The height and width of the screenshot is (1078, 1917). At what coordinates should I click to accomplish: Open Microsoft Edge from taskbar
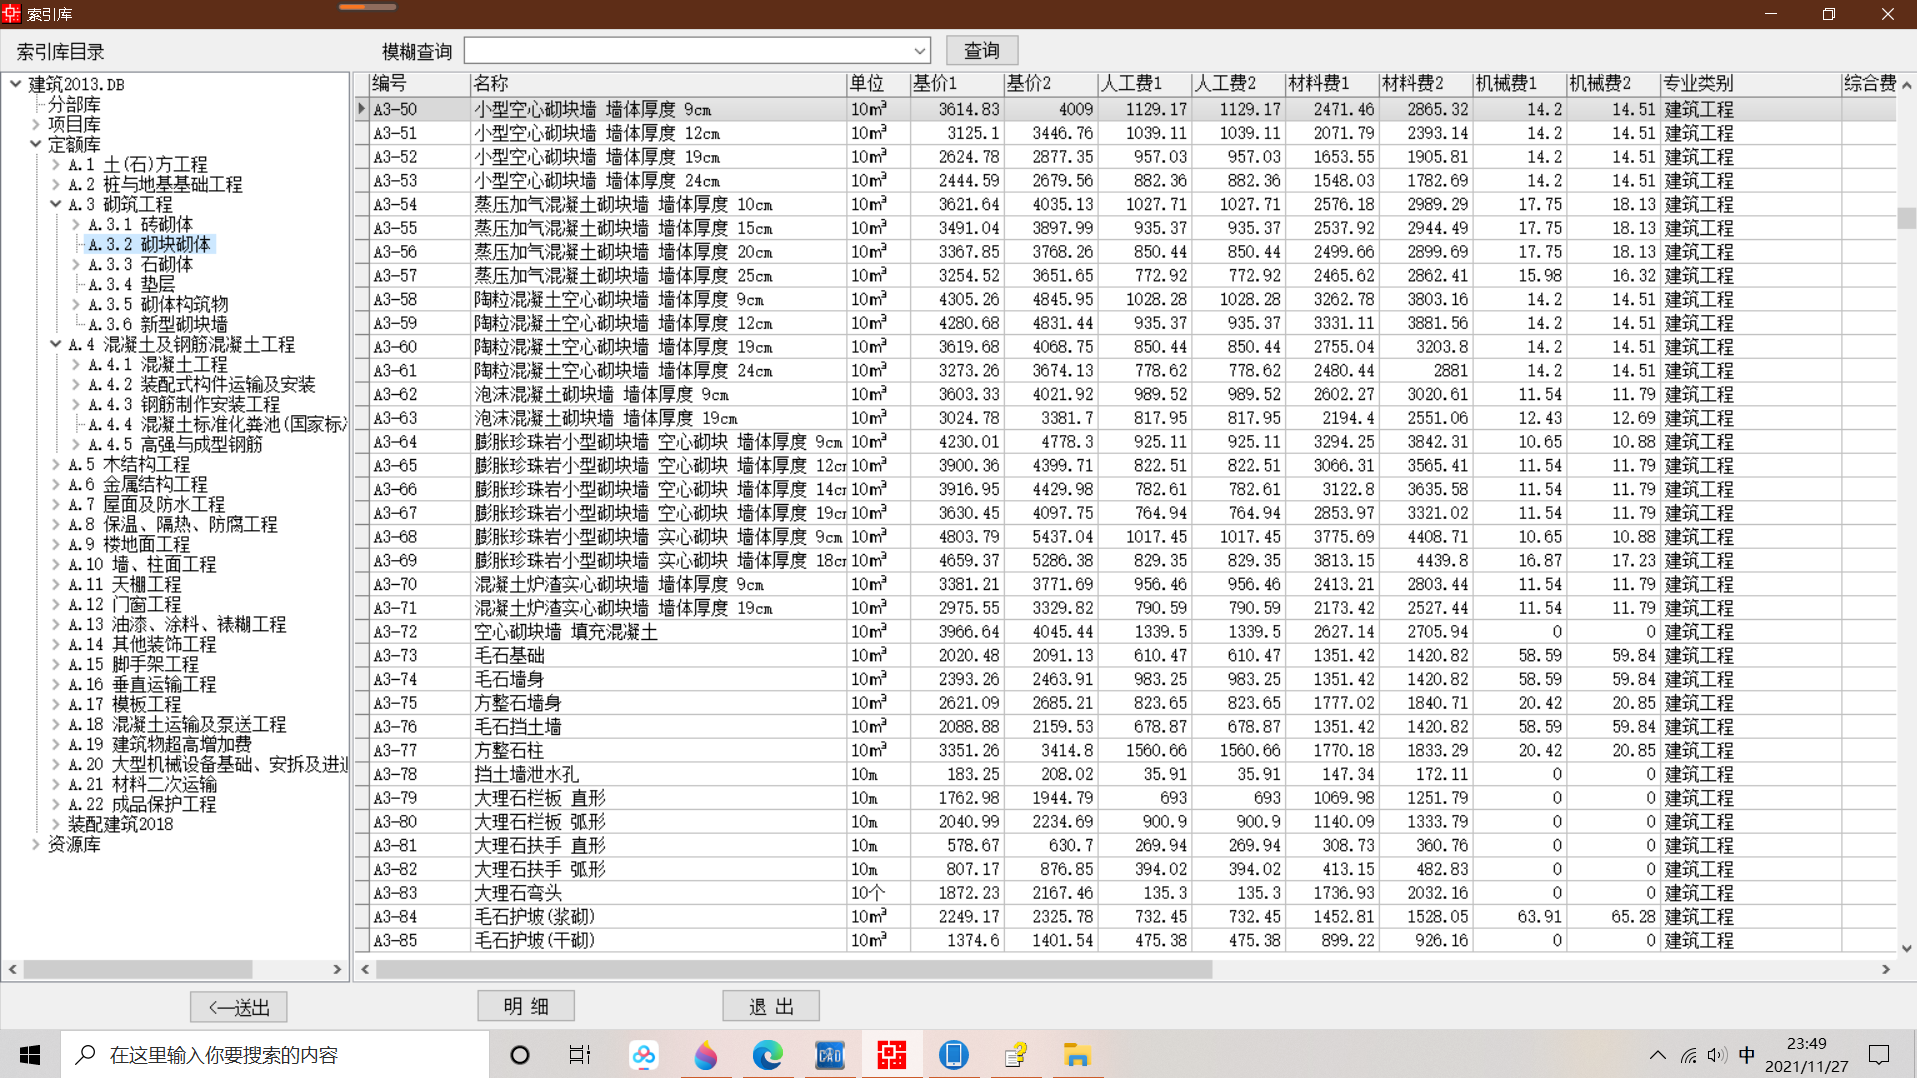point(768,1054)
